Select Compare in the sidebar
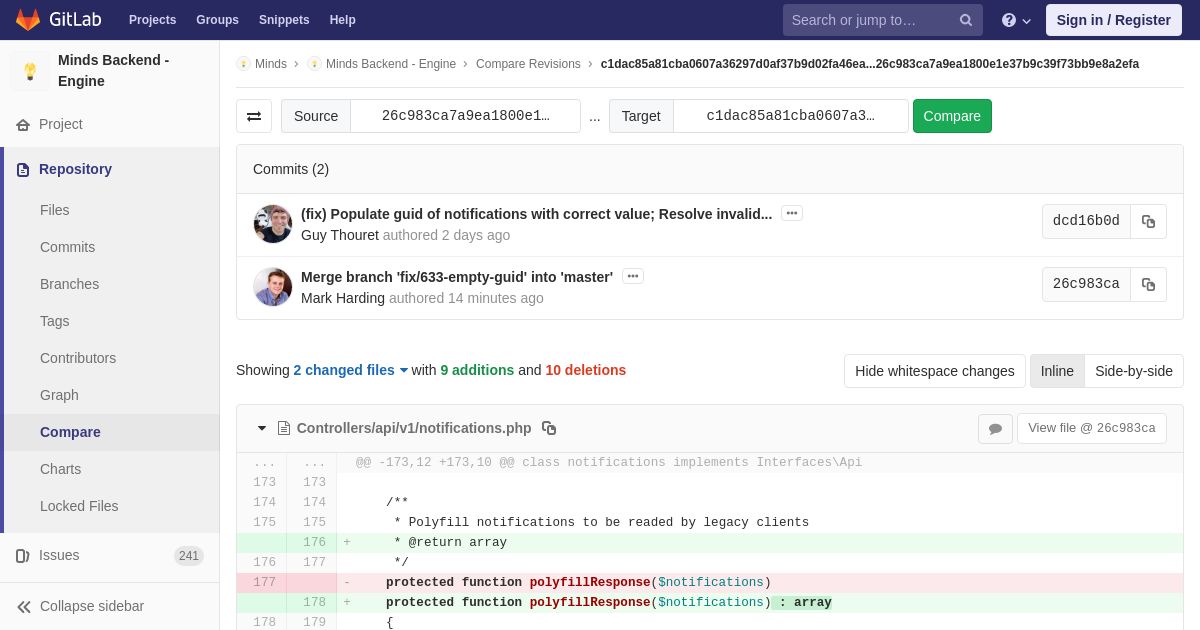This screenshot has height=630, width=1200. [x=70, y=432]
